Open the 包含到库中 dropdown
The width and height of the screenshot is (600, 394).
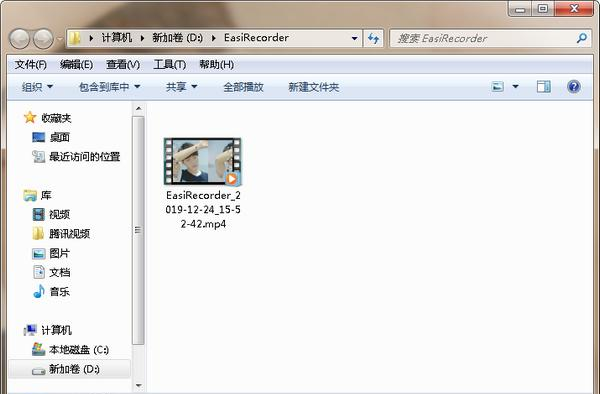[109, 87]
